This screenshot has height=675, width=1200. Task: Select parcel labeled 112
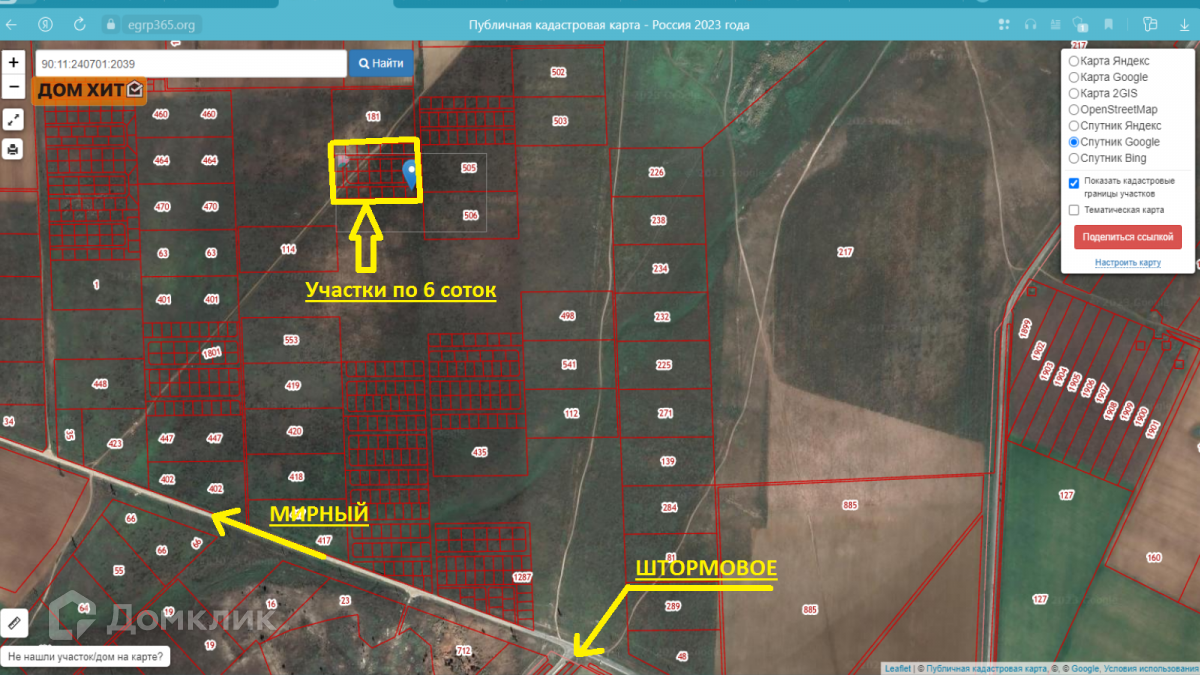click(572, 413)
